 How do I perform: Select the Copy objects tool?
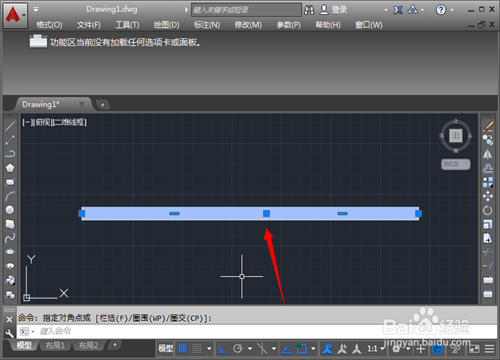coord(488,140)
